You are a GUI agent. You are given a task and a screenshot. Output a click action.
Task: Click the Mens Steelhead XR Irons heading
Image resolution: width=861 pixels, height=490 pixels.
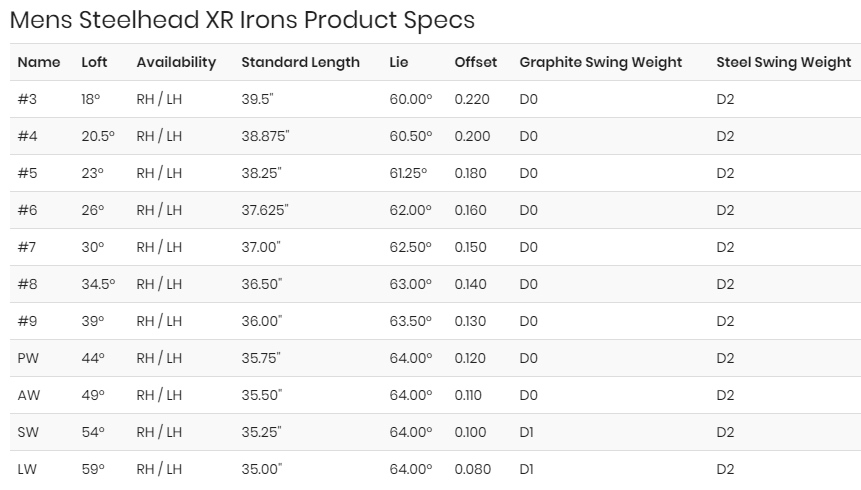(241, 19)
